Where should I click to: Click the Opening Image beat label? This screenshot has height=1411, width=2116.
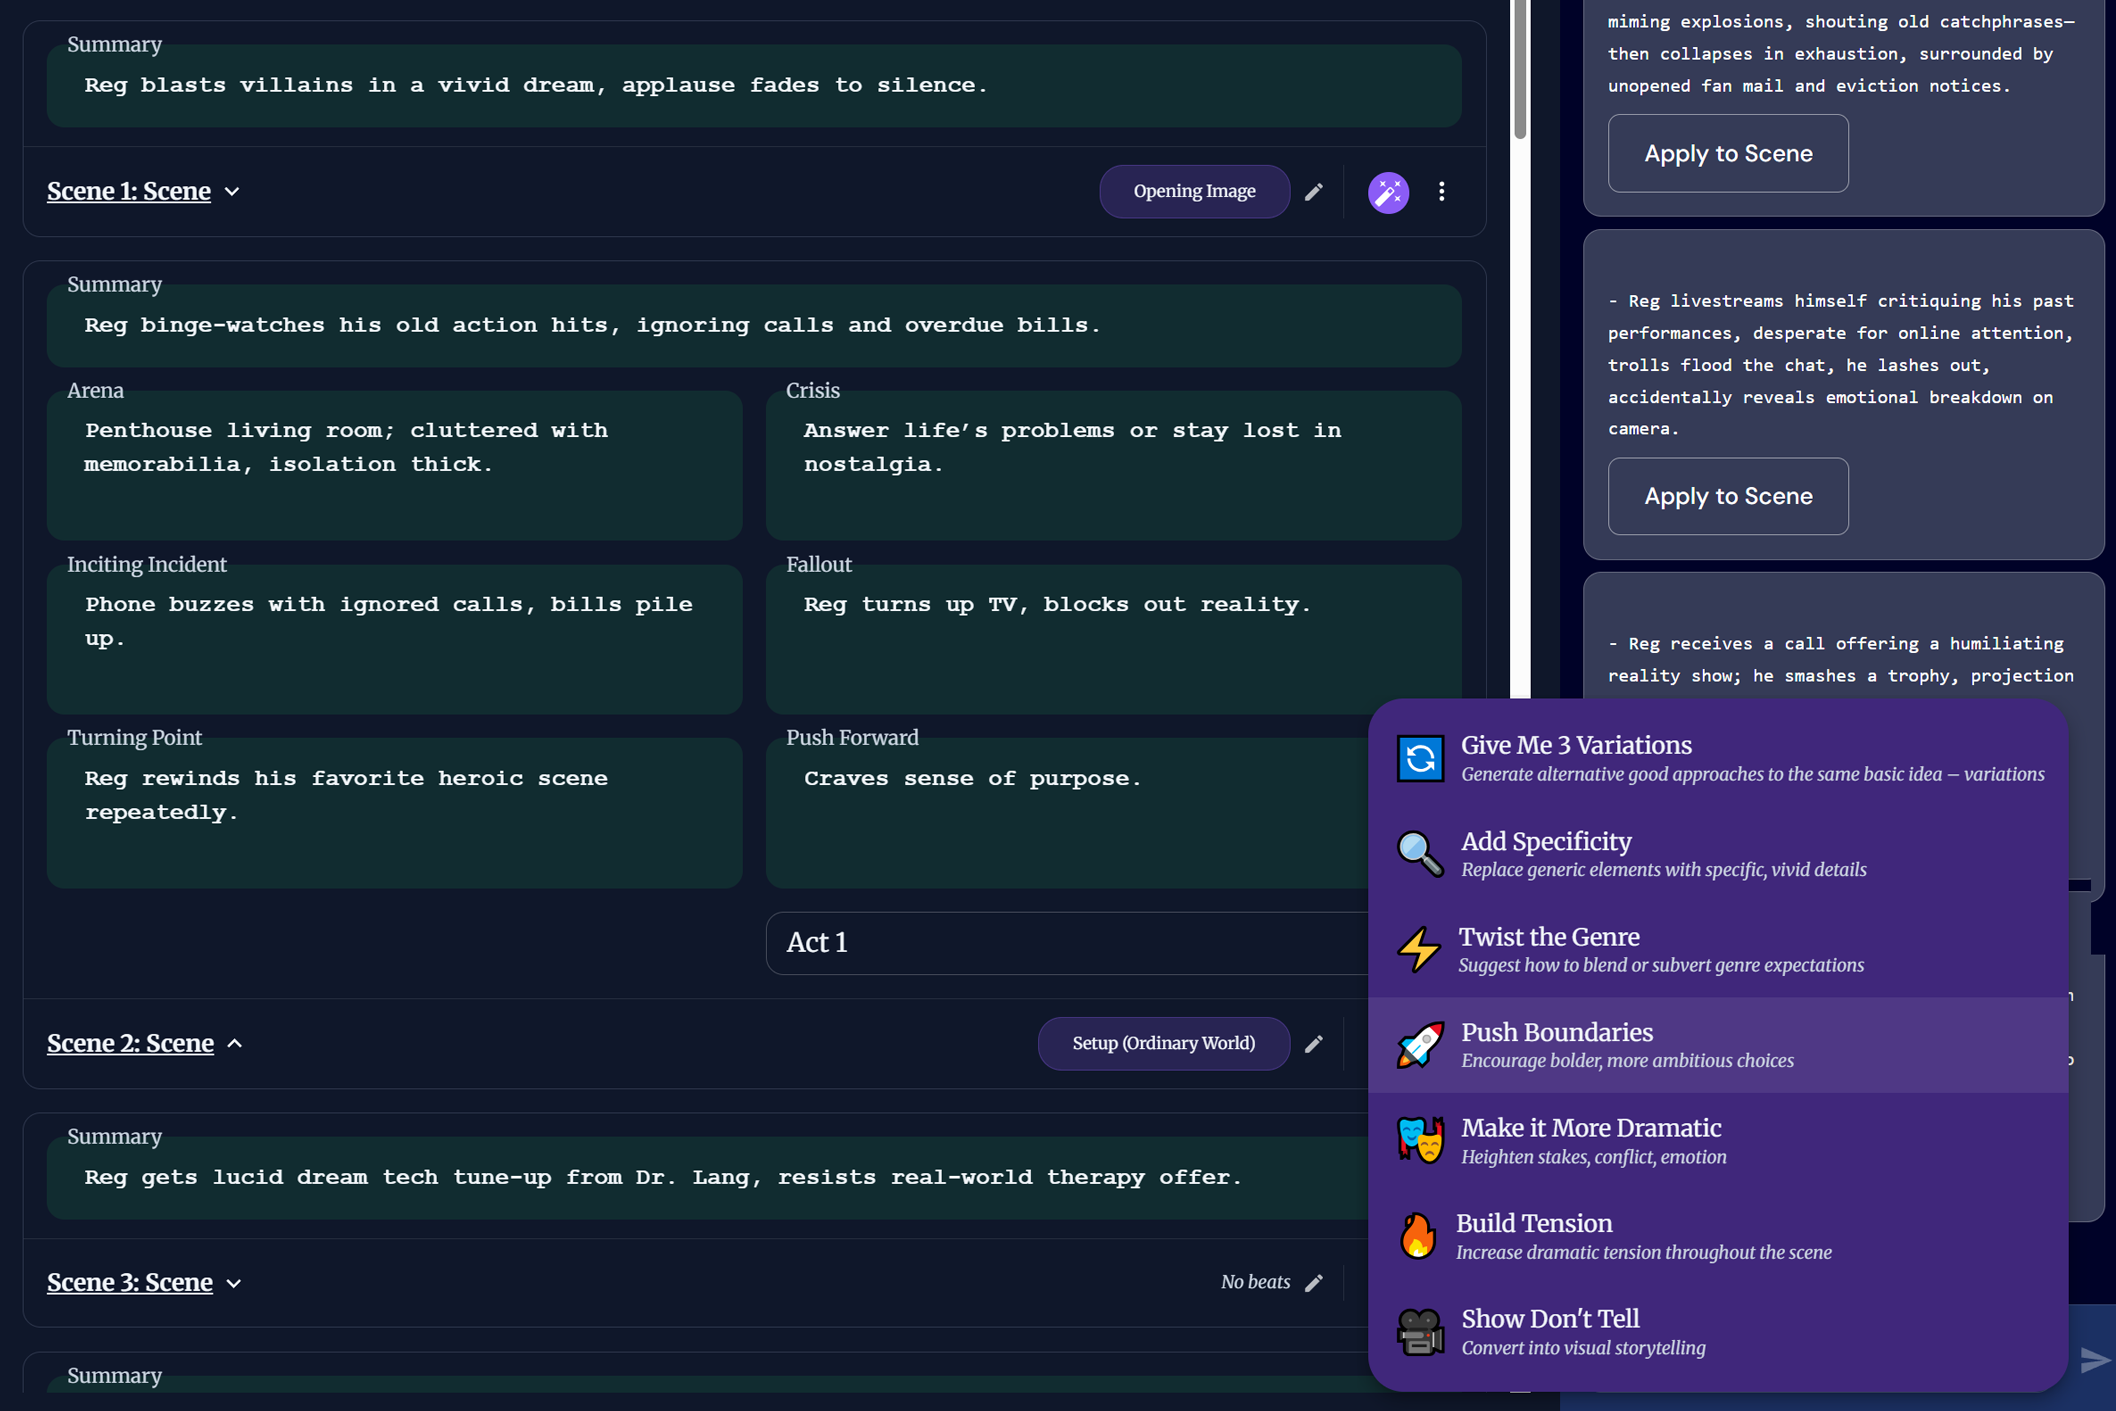(1193, 191)
